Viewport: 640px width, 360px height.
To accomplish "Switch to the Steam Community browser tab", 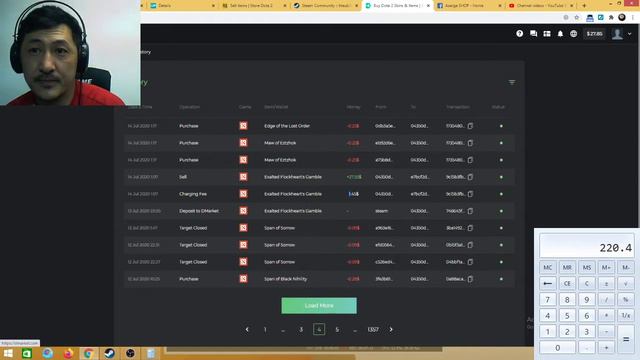I will click(326, 6).
